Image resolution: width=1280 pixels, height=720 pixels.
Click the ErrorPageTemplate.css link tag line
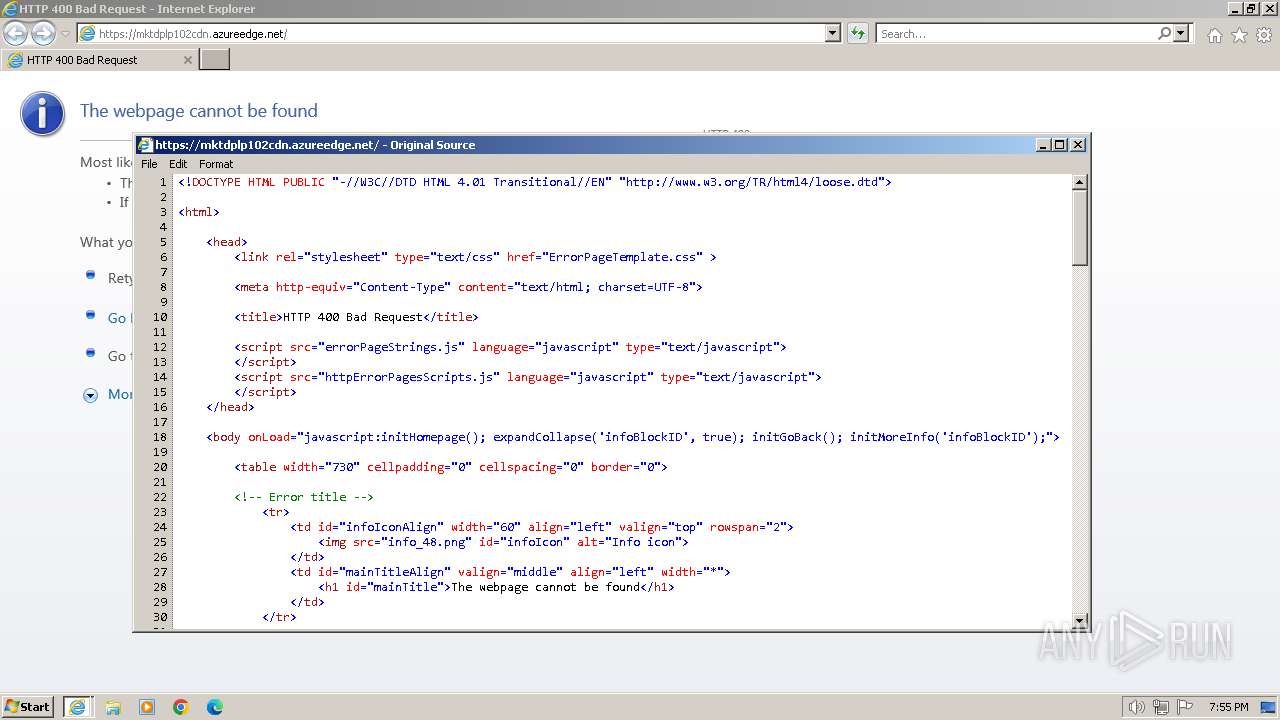pyautogui.click(x=475, y=257)
